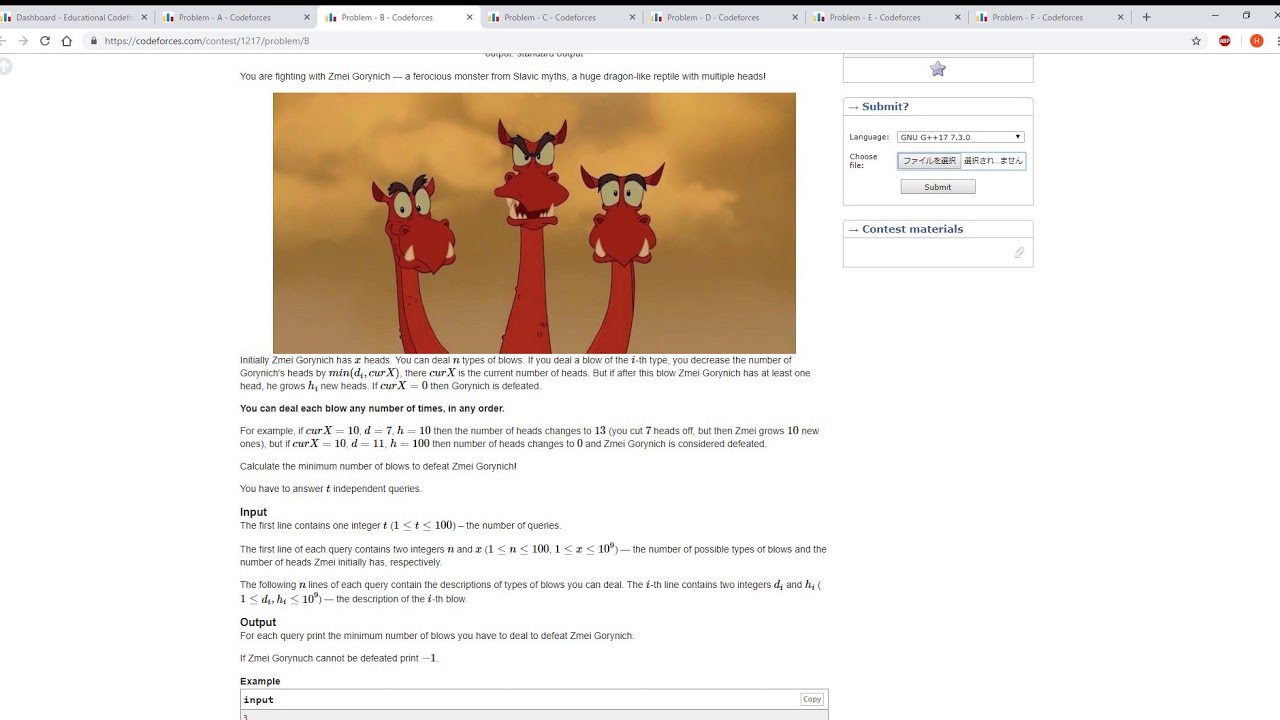Switch to the Dashboard - Educational Codeforces tab
This screenshot has width=1280, height=720.
(75, 17)
